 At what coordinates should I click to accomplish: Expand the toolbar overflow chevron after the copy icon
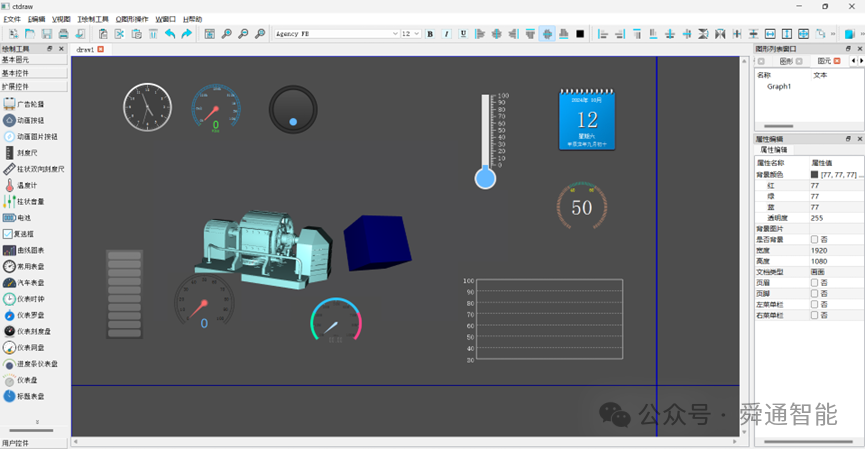(x=833, y=34)
